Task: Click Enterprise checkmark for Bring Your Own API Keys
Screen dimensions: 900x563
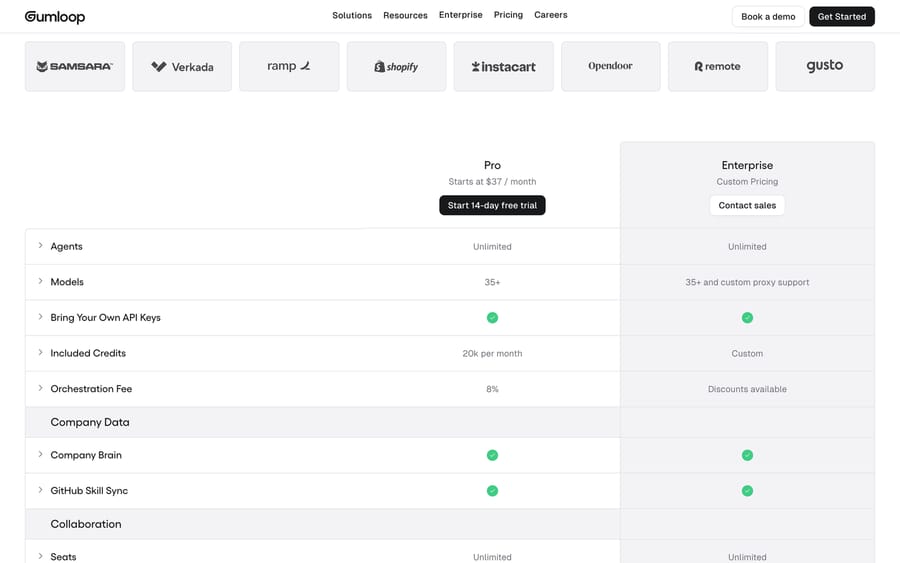Action: point(747,317)
